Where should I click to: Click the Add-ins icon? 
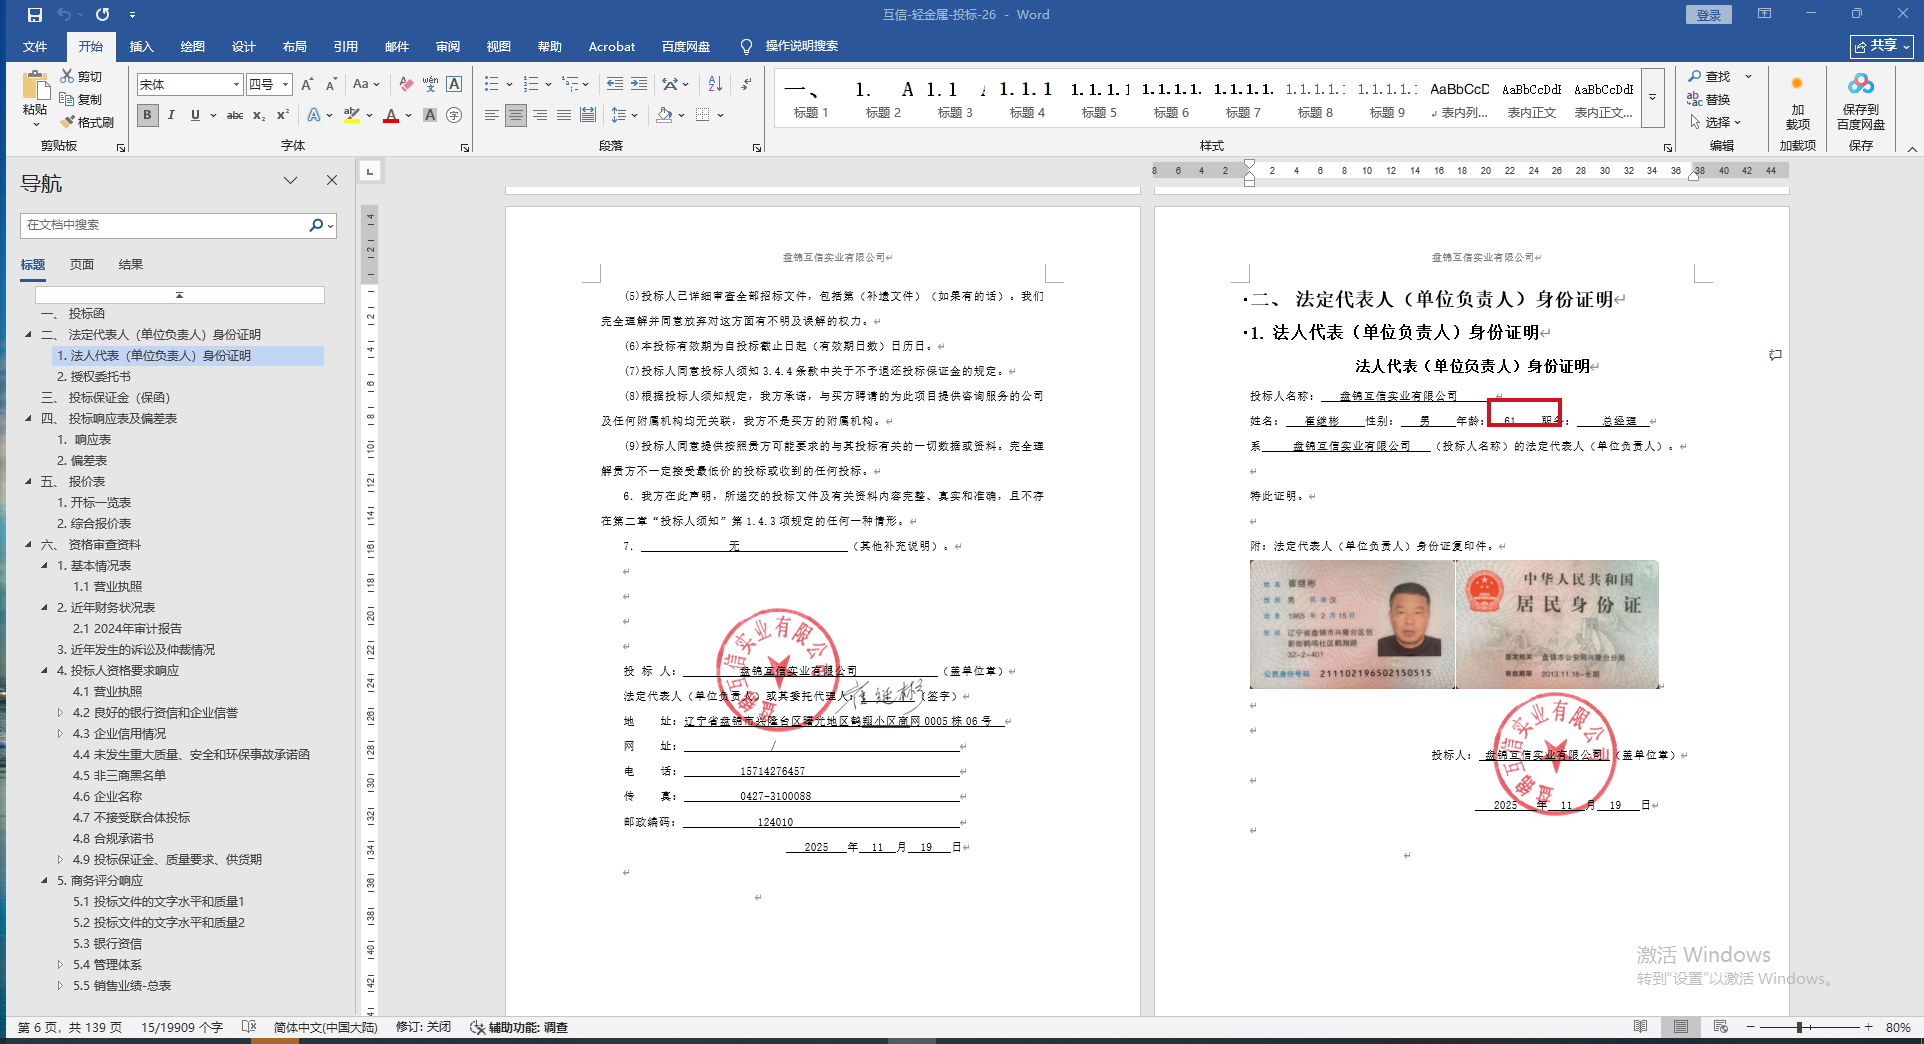tap(1798, 102)
